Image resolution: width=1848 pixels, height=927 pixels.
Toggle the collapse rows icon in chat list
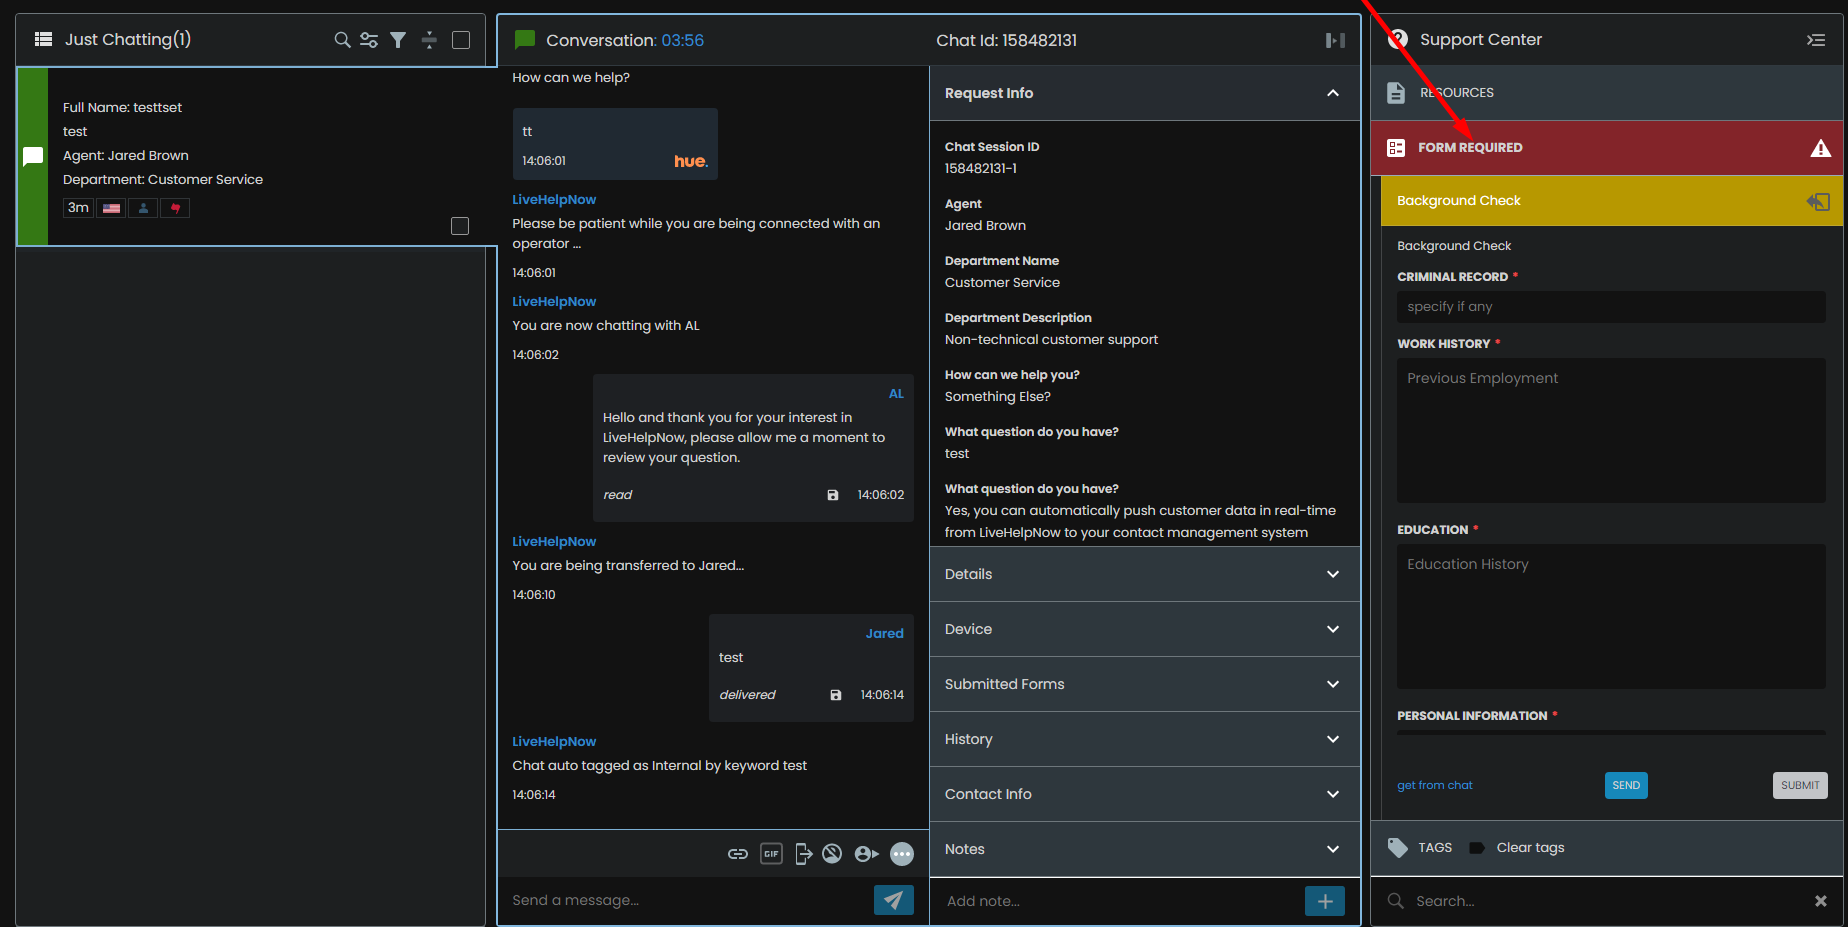429,39
